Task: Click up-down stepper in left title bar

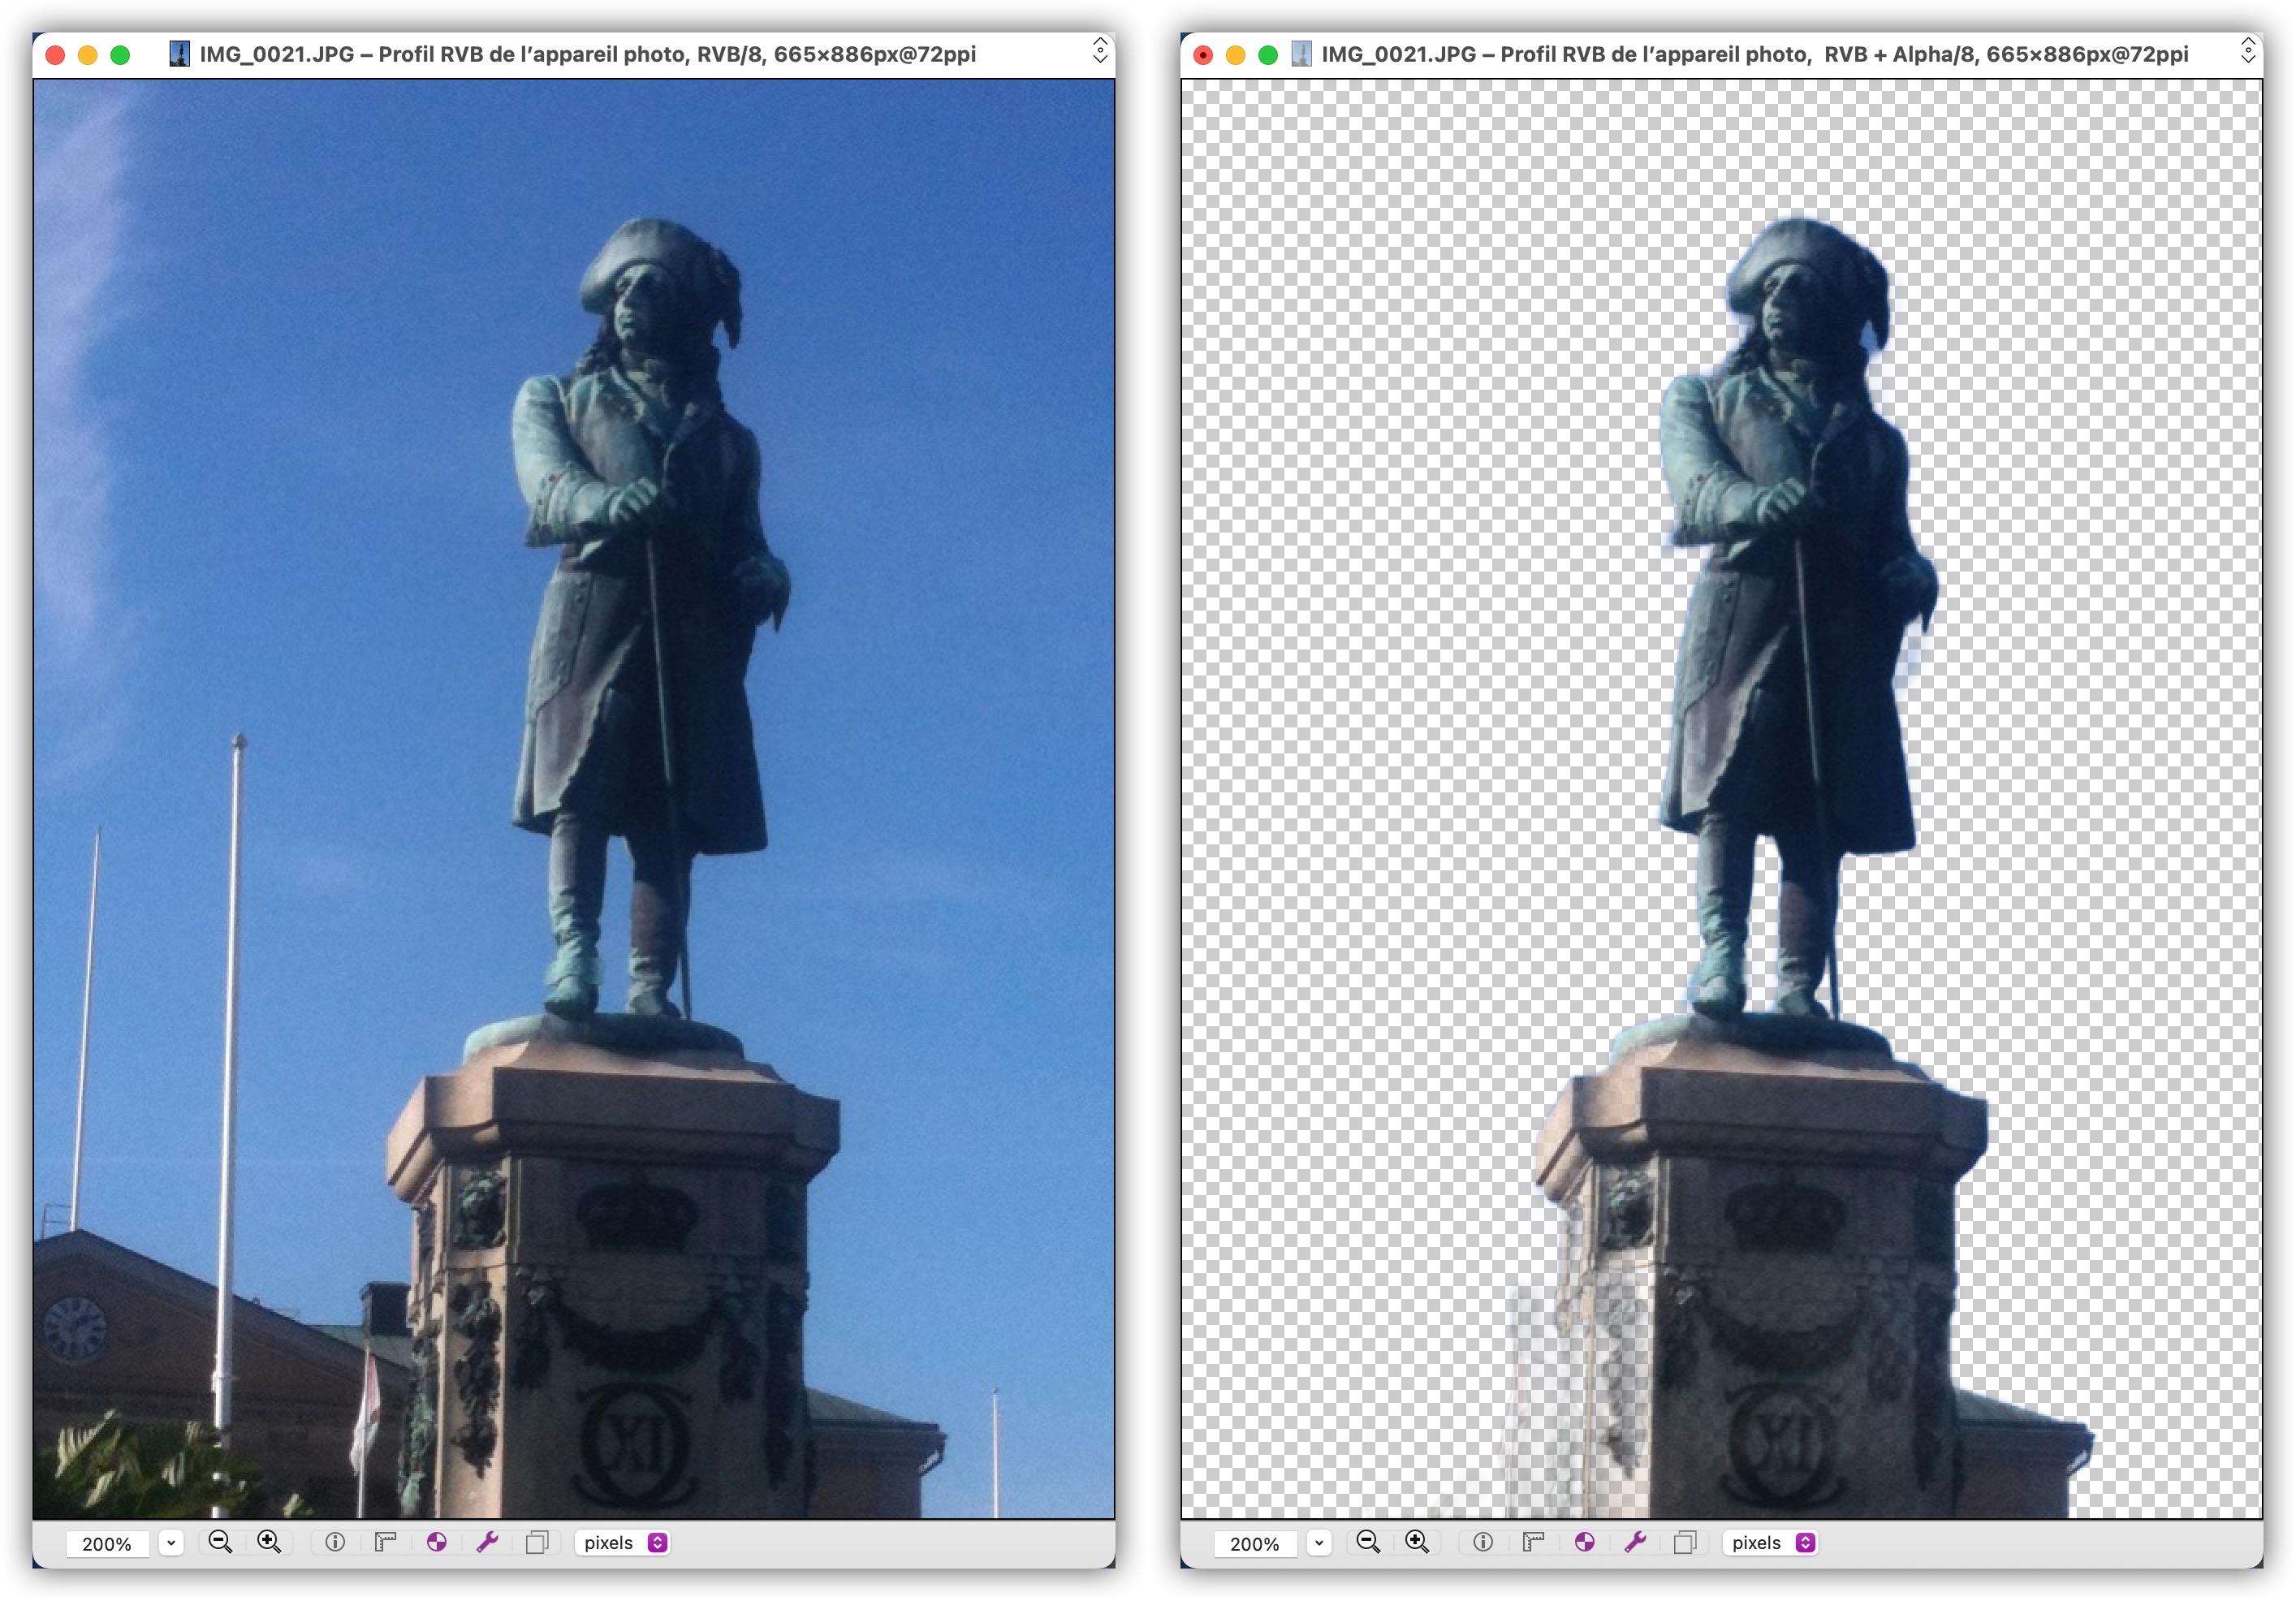Action: [x=1099, y=51]
